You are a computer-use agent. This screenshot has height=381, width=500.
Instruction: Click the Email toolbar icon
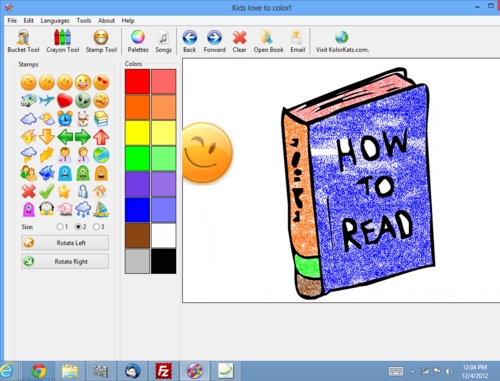(x=297, y=41)
